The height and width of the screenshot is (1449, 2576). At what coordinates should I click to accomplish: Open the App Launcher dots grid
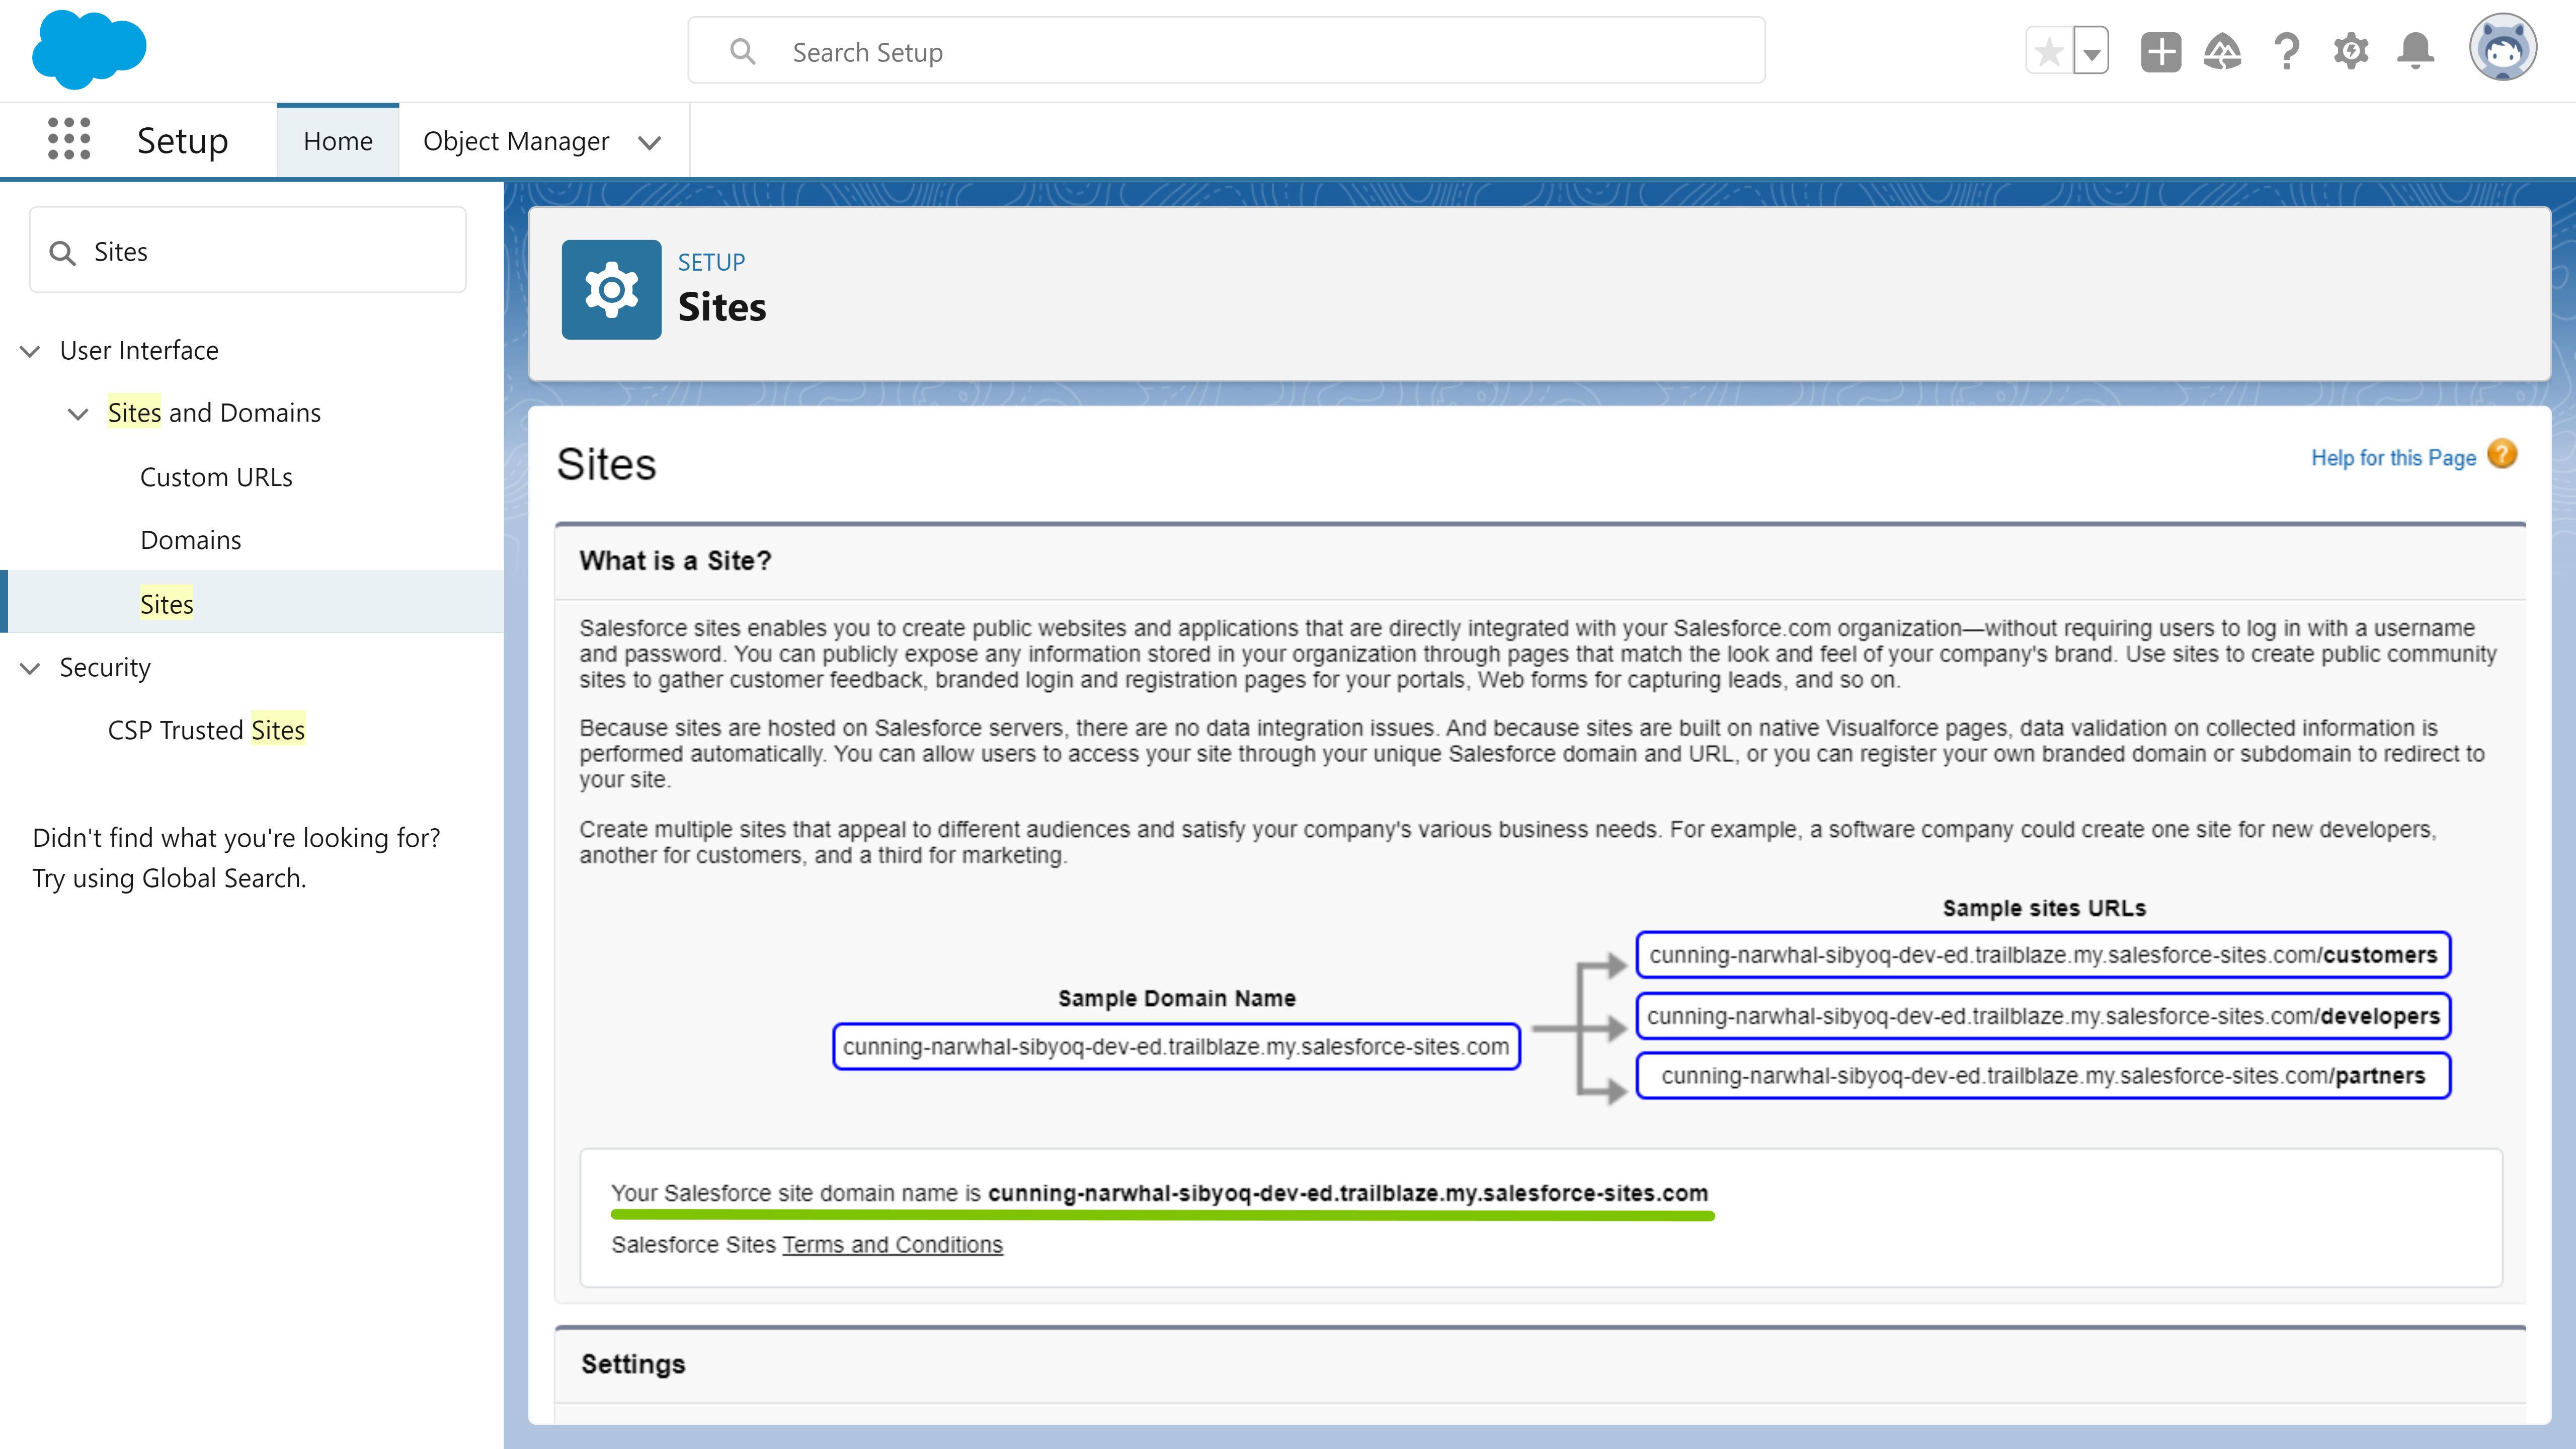[69, 139]
